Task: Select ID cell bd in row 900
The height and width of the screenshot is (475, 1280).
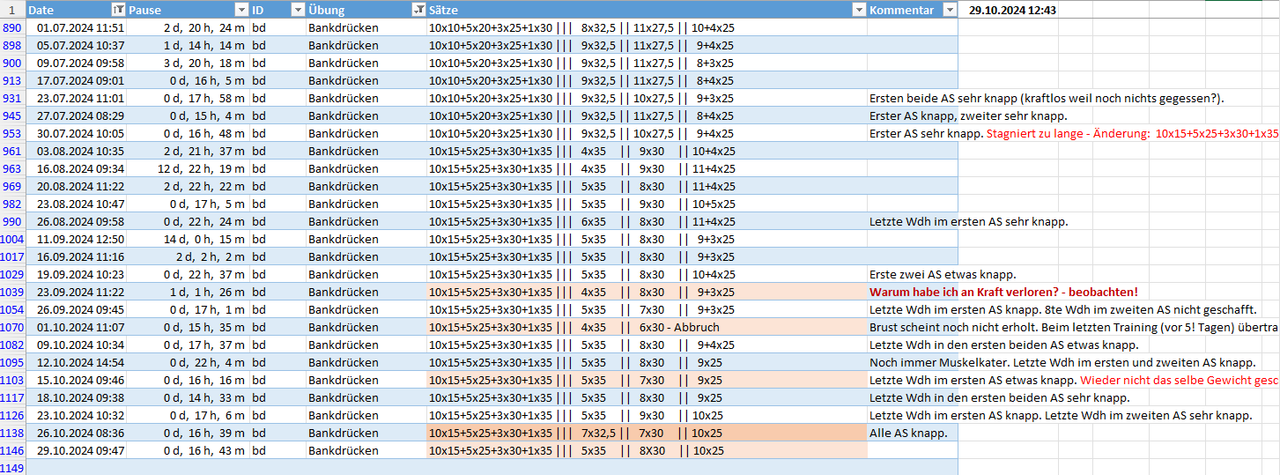Action: click(277, 63)
